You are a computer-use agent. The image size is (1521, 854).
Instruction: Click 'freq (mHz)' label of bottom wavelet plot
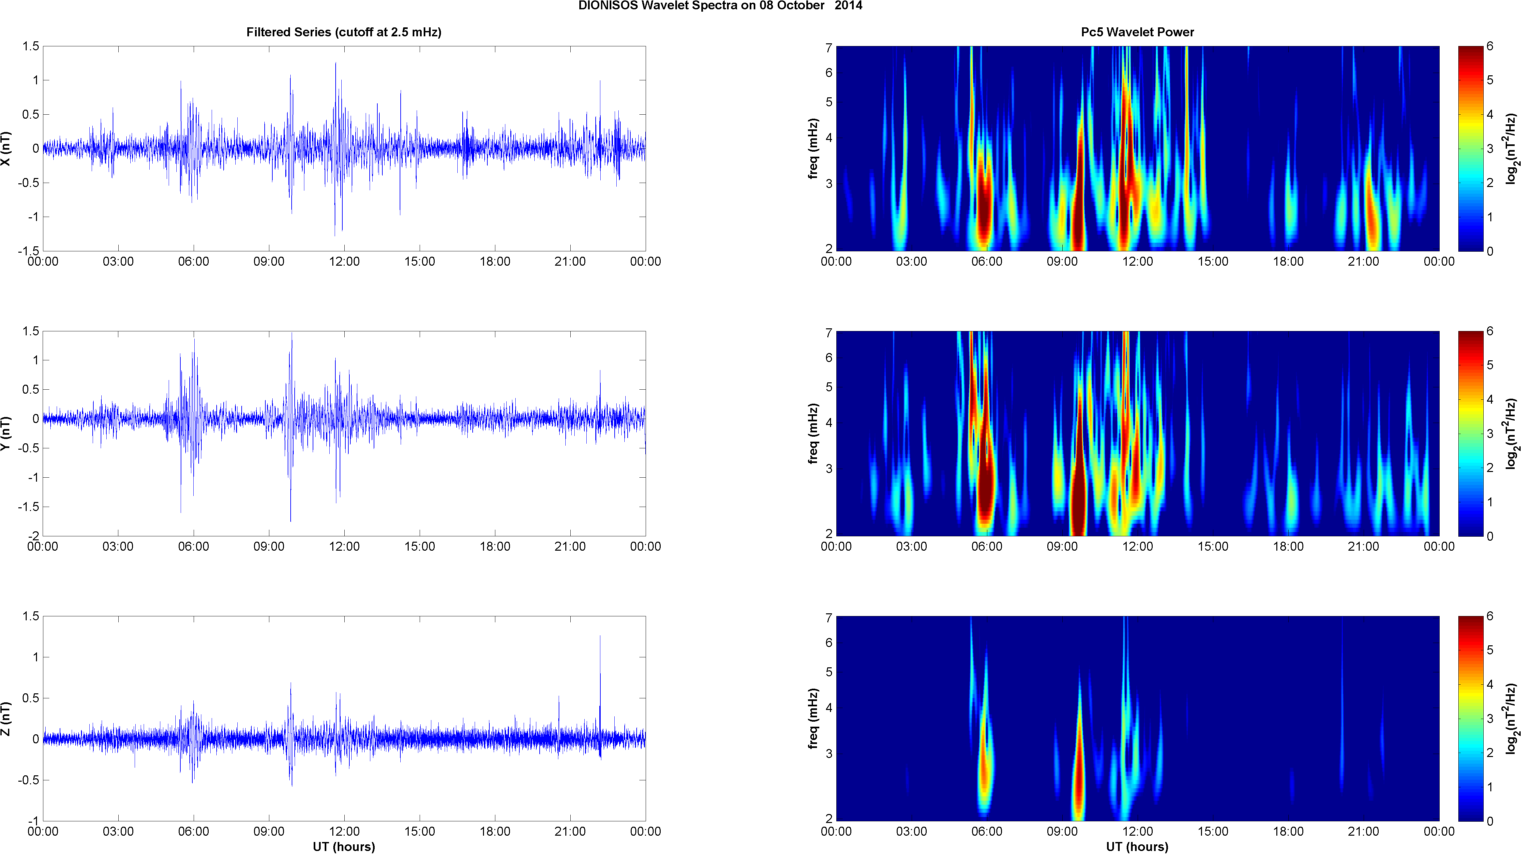coord(814,718)
